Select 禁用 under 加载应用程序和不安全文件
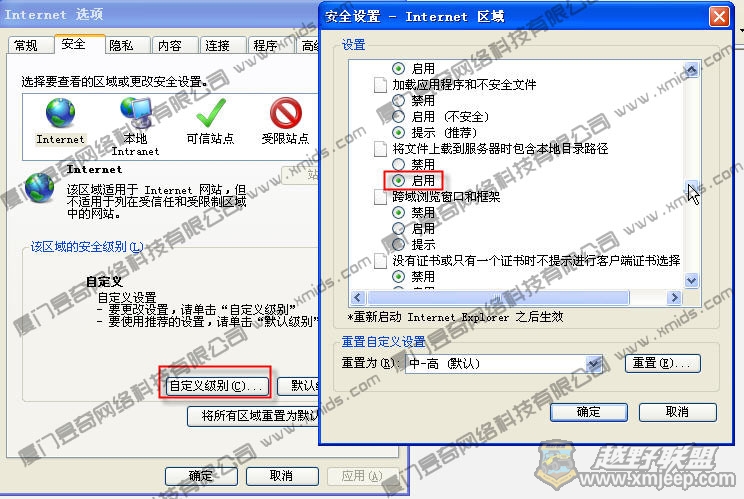 pos(399,101)
